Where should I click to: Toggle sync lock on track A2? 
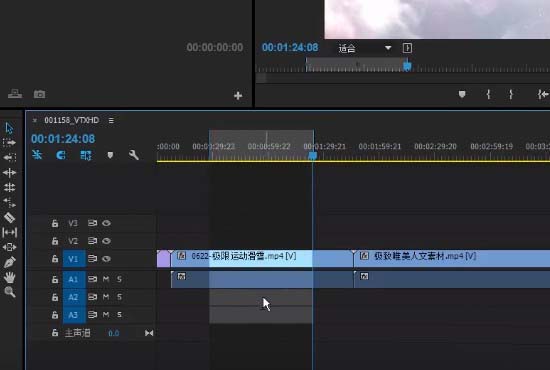92,297
